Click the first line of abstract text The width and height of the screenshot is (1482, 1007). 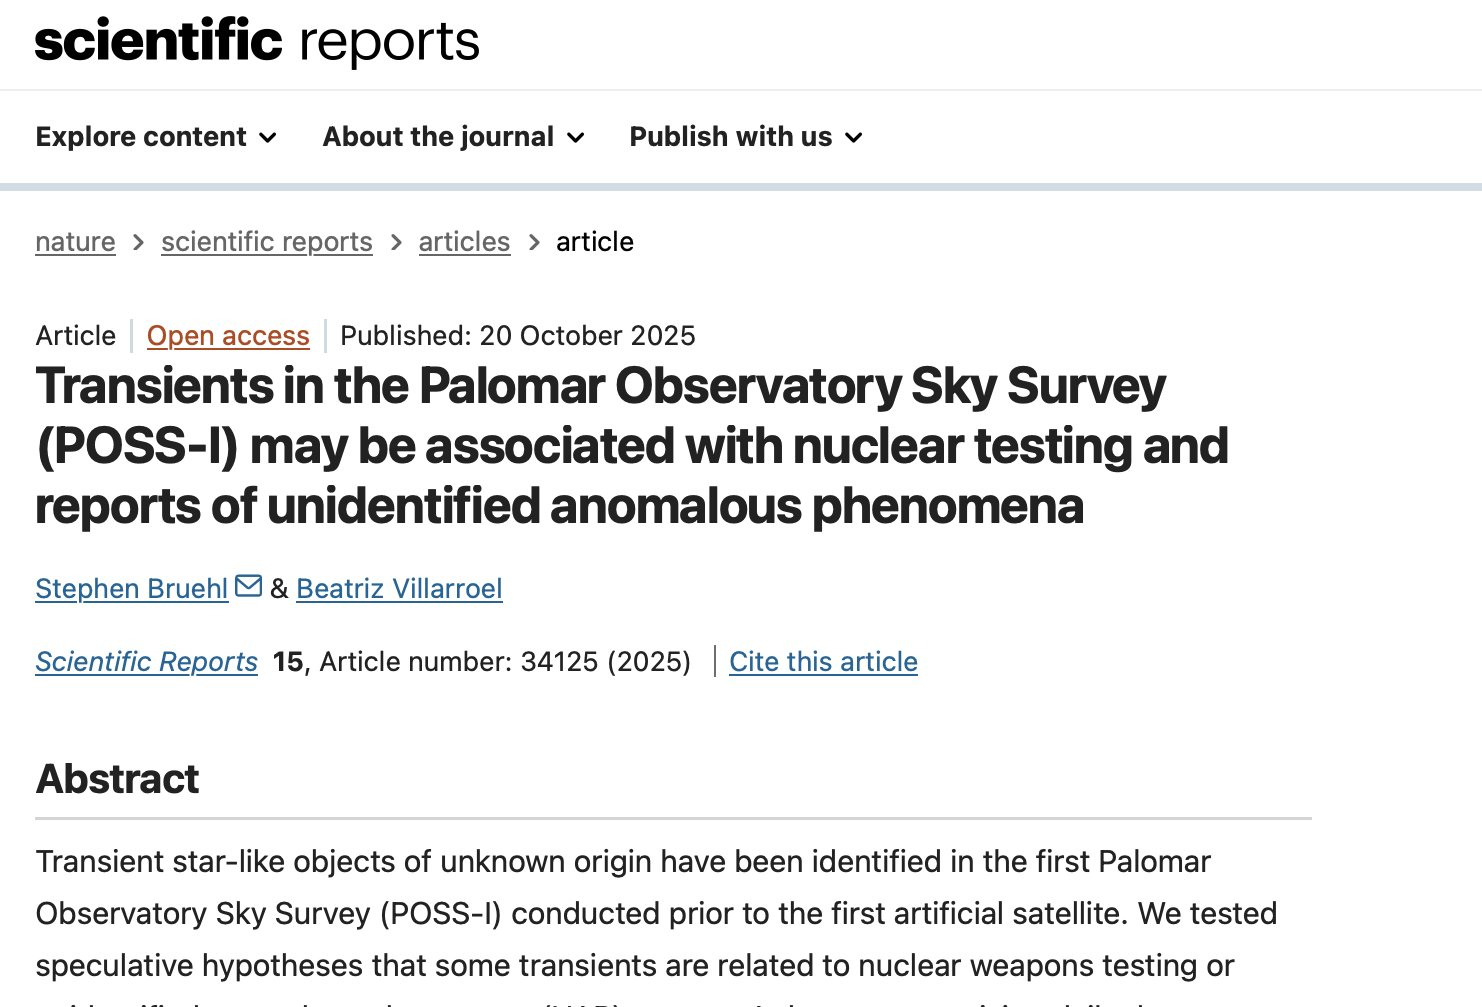point(622,862)
